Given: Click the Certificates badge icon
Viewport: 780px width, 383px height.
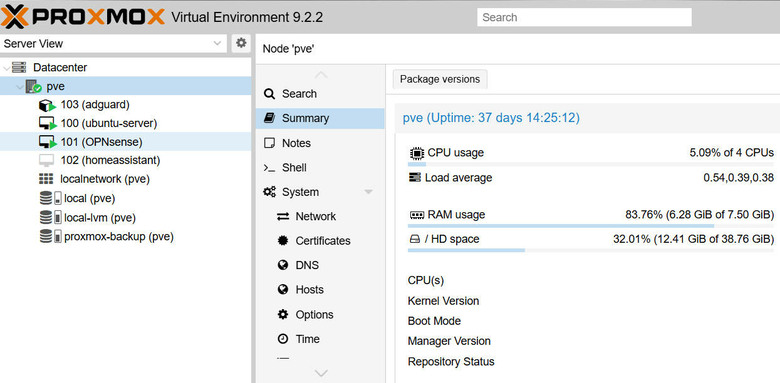Looking at the screenshot, I should click(283, 241).
